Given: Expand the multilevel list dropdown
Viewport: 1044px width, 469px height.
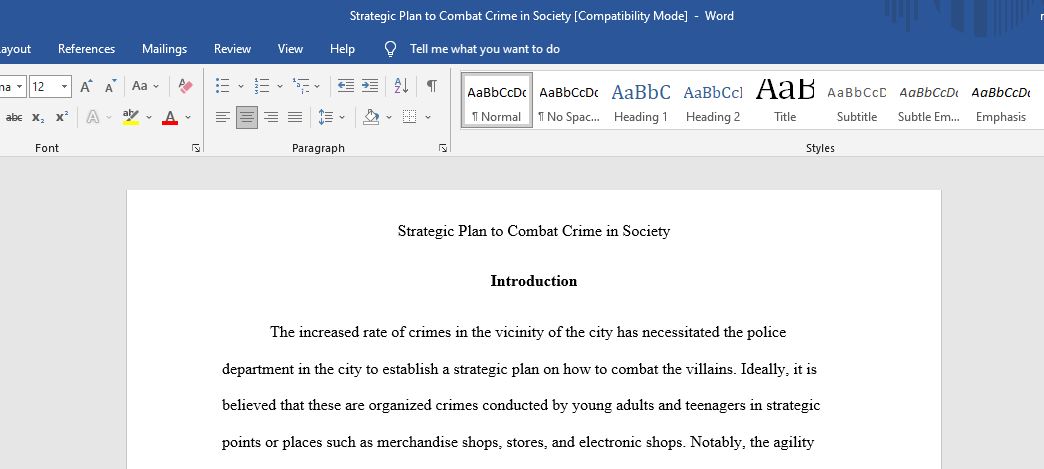Looking at the screenshot, I should pyautogui.click(x=317, y=86).
